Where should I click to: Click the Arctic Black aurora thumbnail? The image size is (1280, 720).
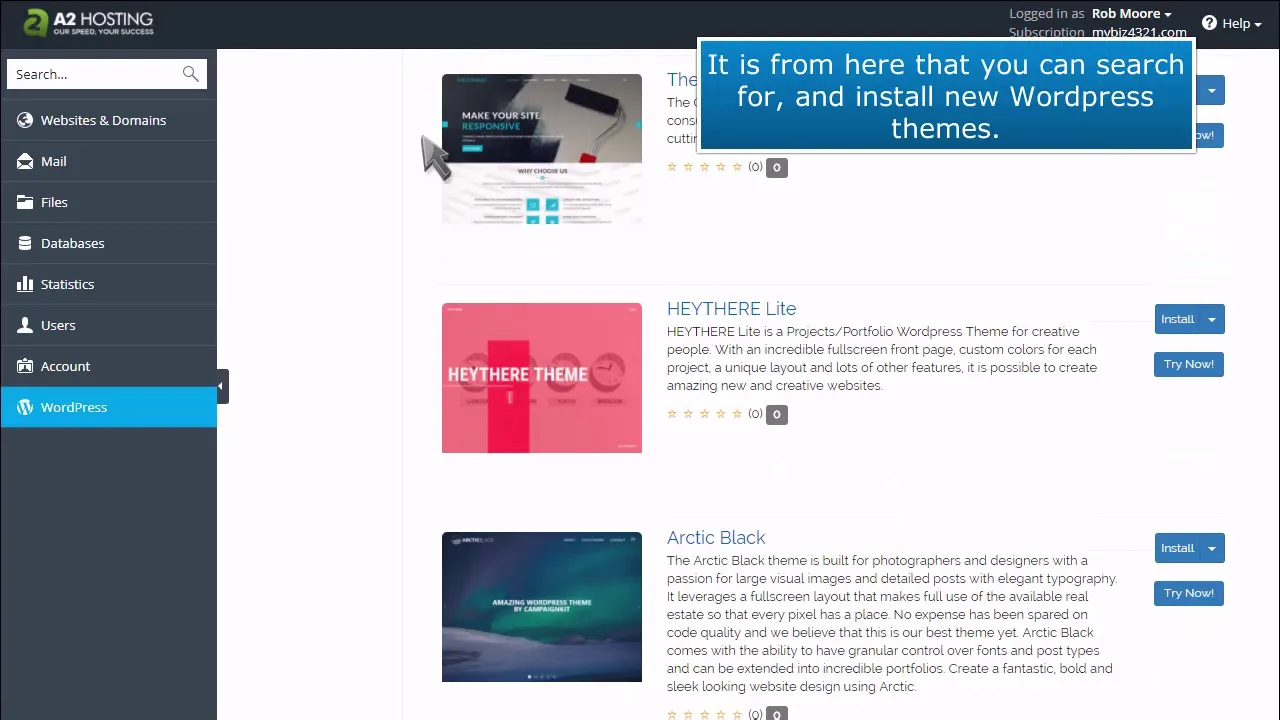[x=542, y=607]
